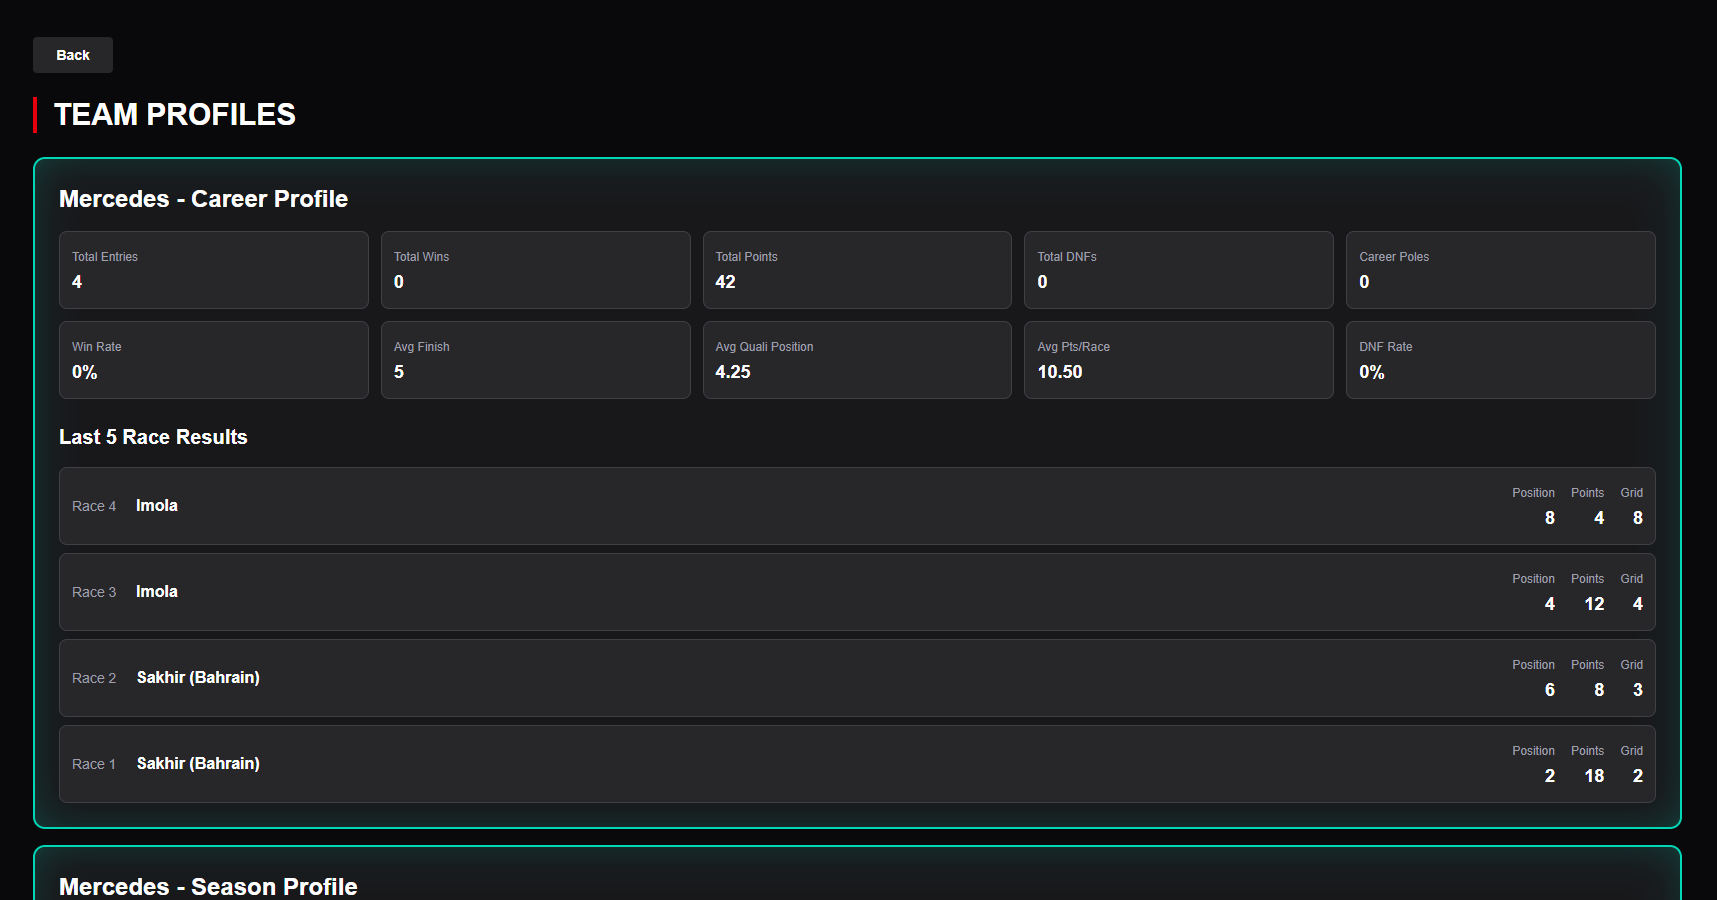
Task: Click Race 2 grid value 3
Action: coord(1638,690)
